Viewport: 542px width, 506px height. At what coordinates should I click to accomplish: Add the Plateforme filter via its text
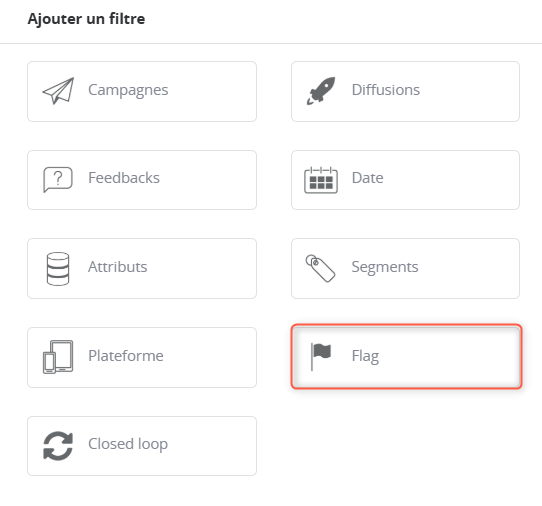[126, 356]
